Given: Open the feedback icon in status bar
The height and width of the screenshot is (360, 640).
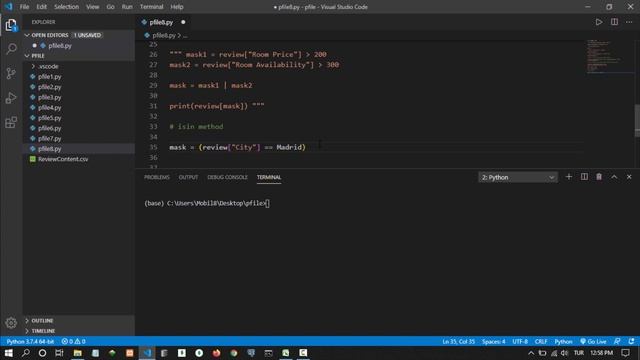Looking at the screenshot, I should point(617,341).
